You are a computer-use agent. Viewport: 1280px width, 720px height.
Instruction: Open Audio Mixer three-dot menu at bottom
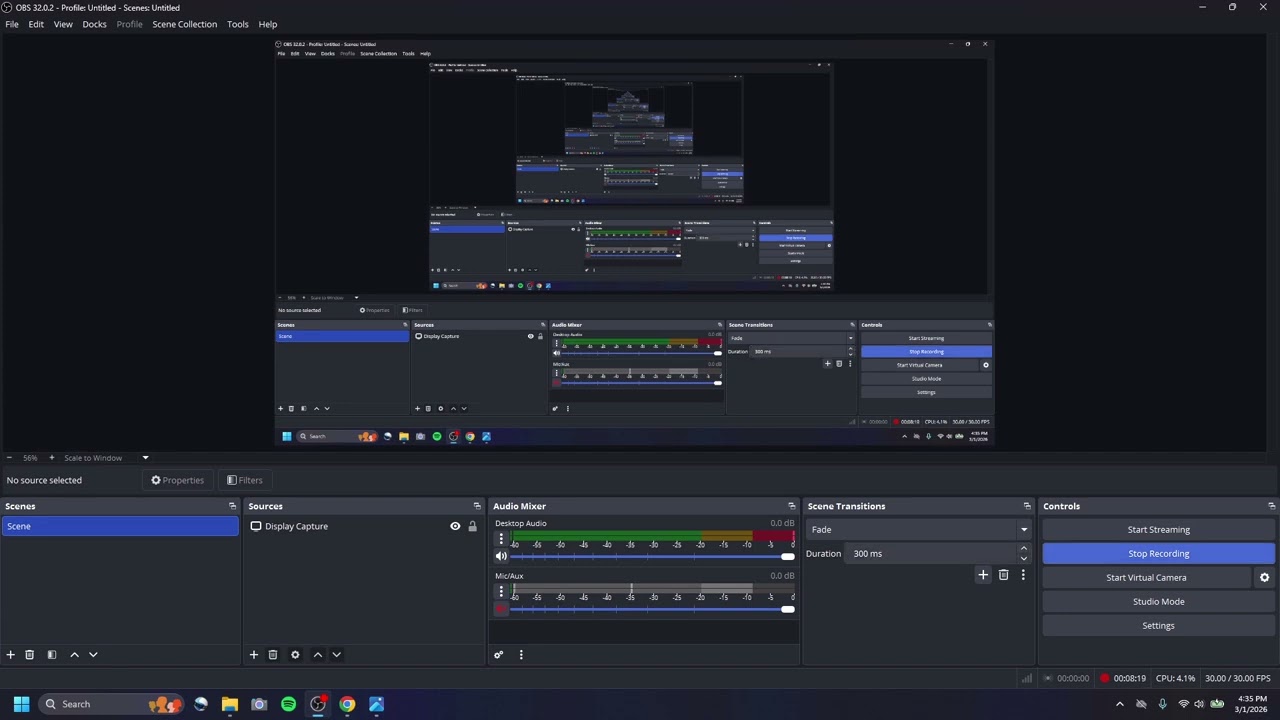(520, 655)
